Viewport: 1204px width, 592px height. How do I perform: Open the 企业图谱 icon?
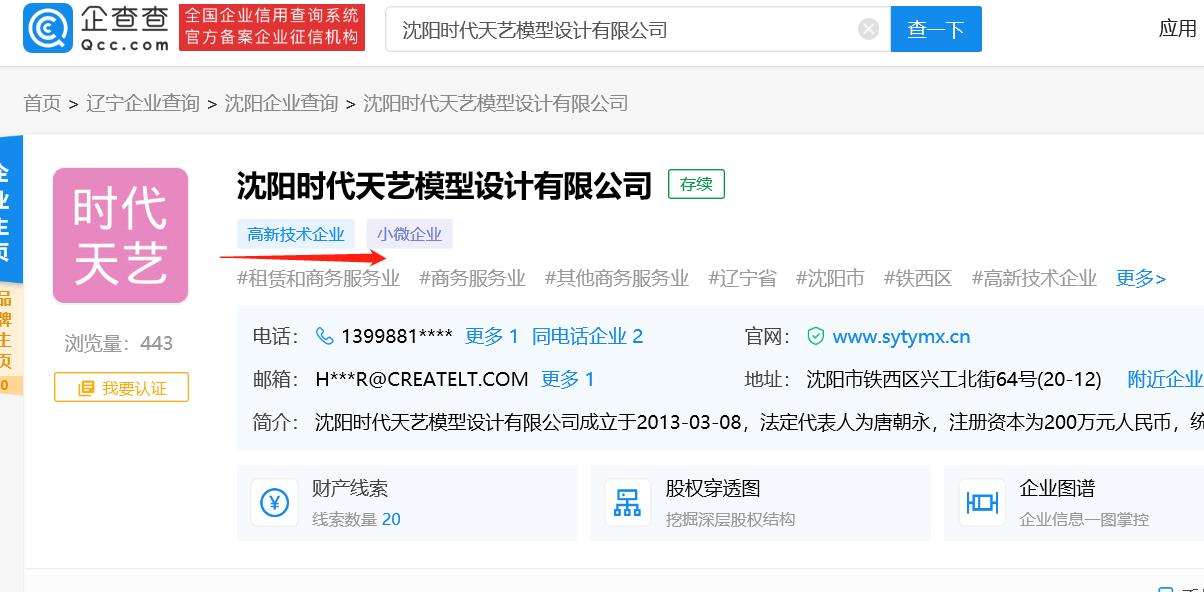[982, 503]
